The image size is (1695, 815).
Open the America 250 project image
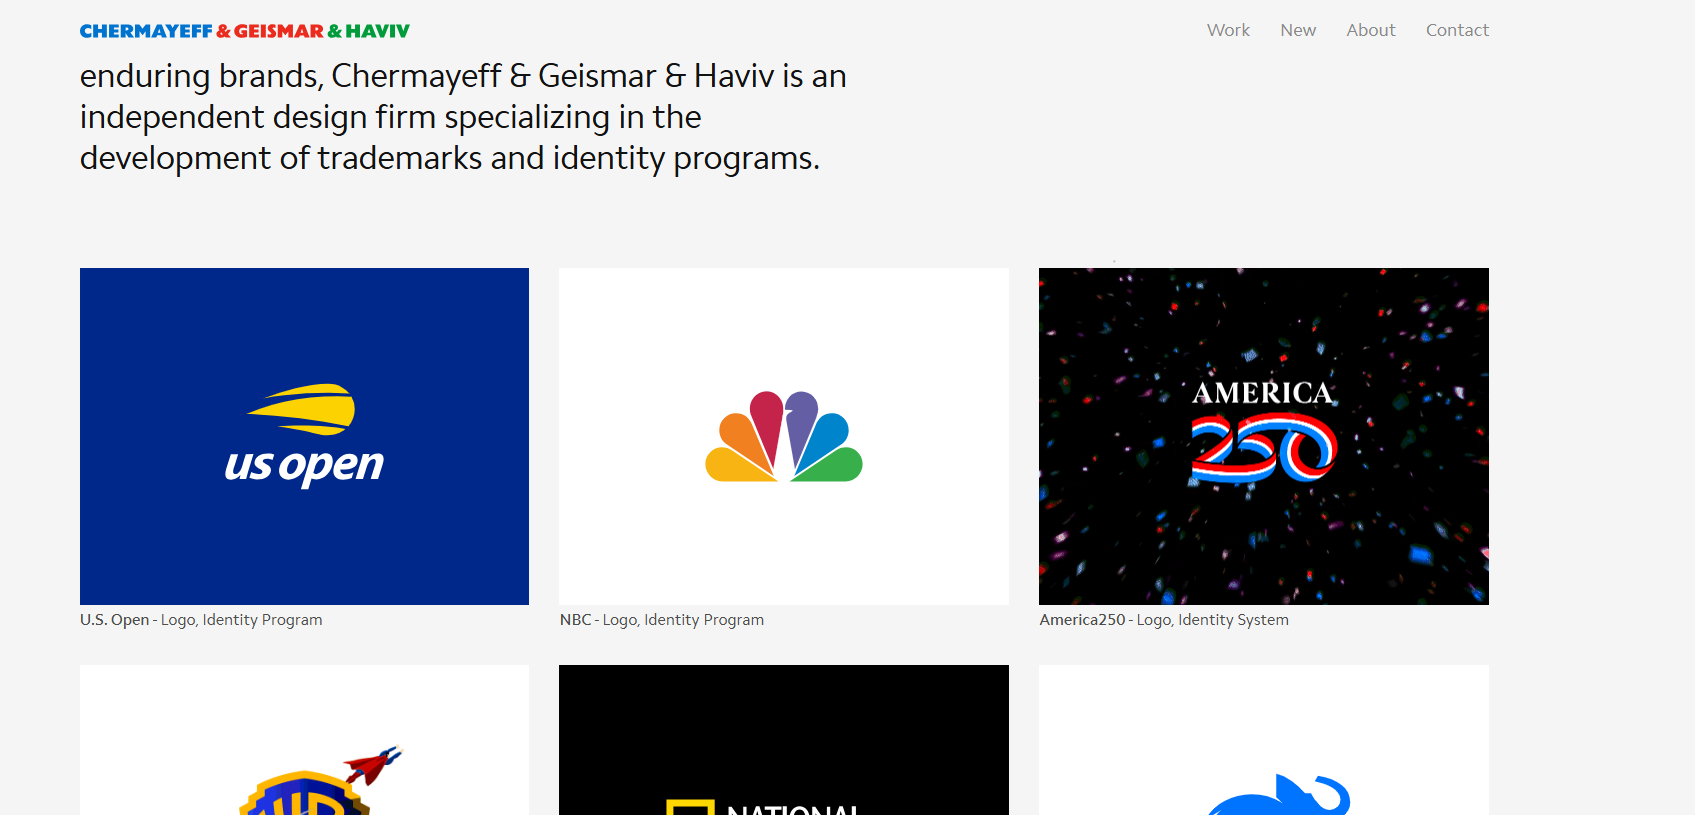pyautogui.click(x=1264, y=436)
